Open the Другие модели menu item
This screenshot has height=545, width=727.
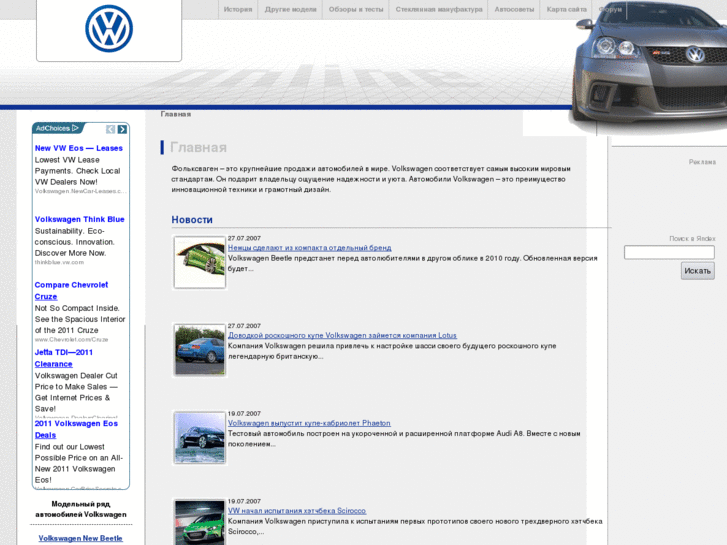pyautogui.click(x=291, y=9)
